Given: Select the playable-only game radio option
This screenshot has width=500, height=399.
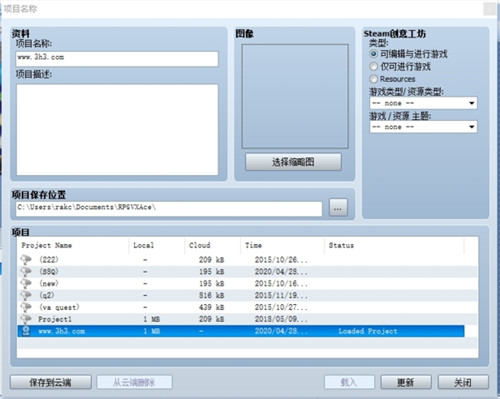Looking at the screenshot, I should (x=373, y=67).
